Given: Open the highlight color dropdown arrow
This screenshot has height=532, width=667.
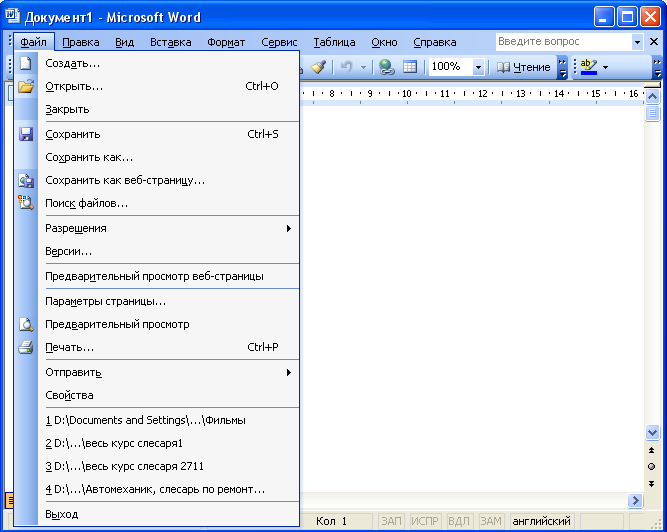Looking at the screenshot, I should coord(605,67).
